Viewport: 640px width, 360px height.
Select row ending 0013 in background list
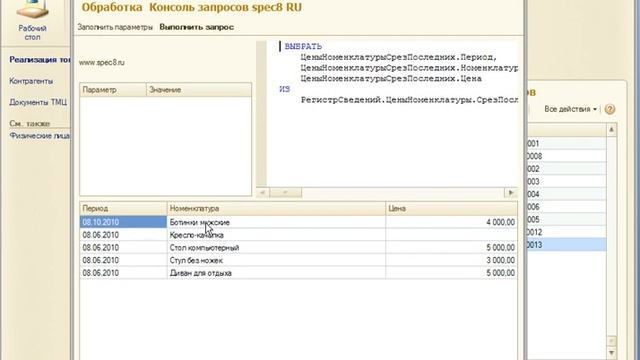coord(567,245)
